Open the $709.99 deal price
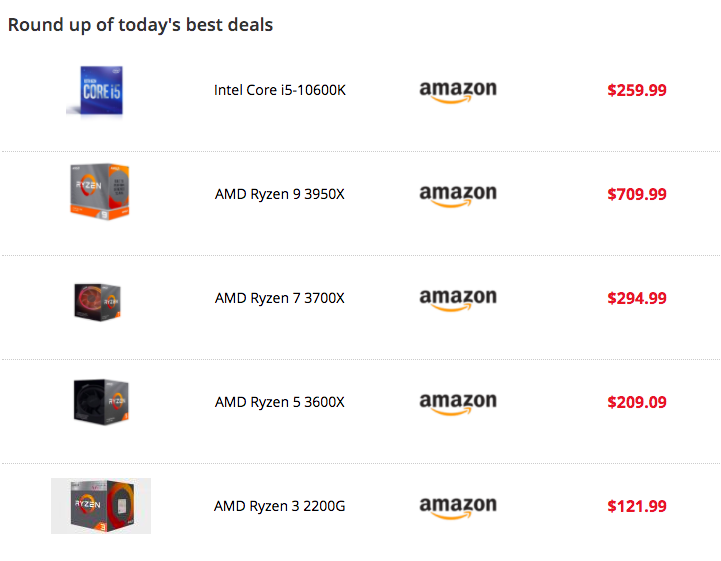Viewport: 721px width, 561px height. [x=637, y=194]
